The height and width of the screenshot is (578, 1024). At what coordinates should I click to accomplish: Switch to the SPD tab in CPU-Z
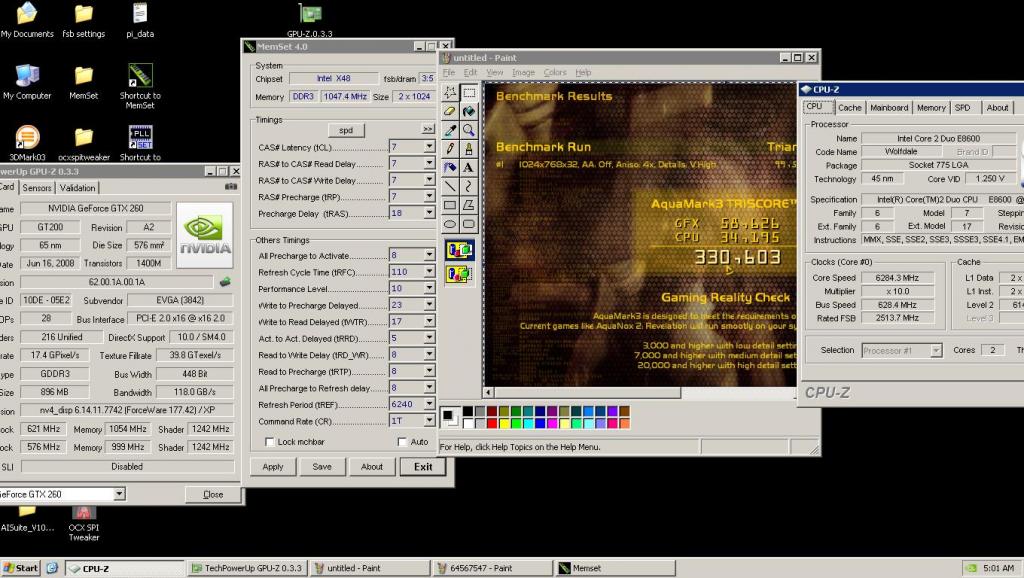[963, 108]
